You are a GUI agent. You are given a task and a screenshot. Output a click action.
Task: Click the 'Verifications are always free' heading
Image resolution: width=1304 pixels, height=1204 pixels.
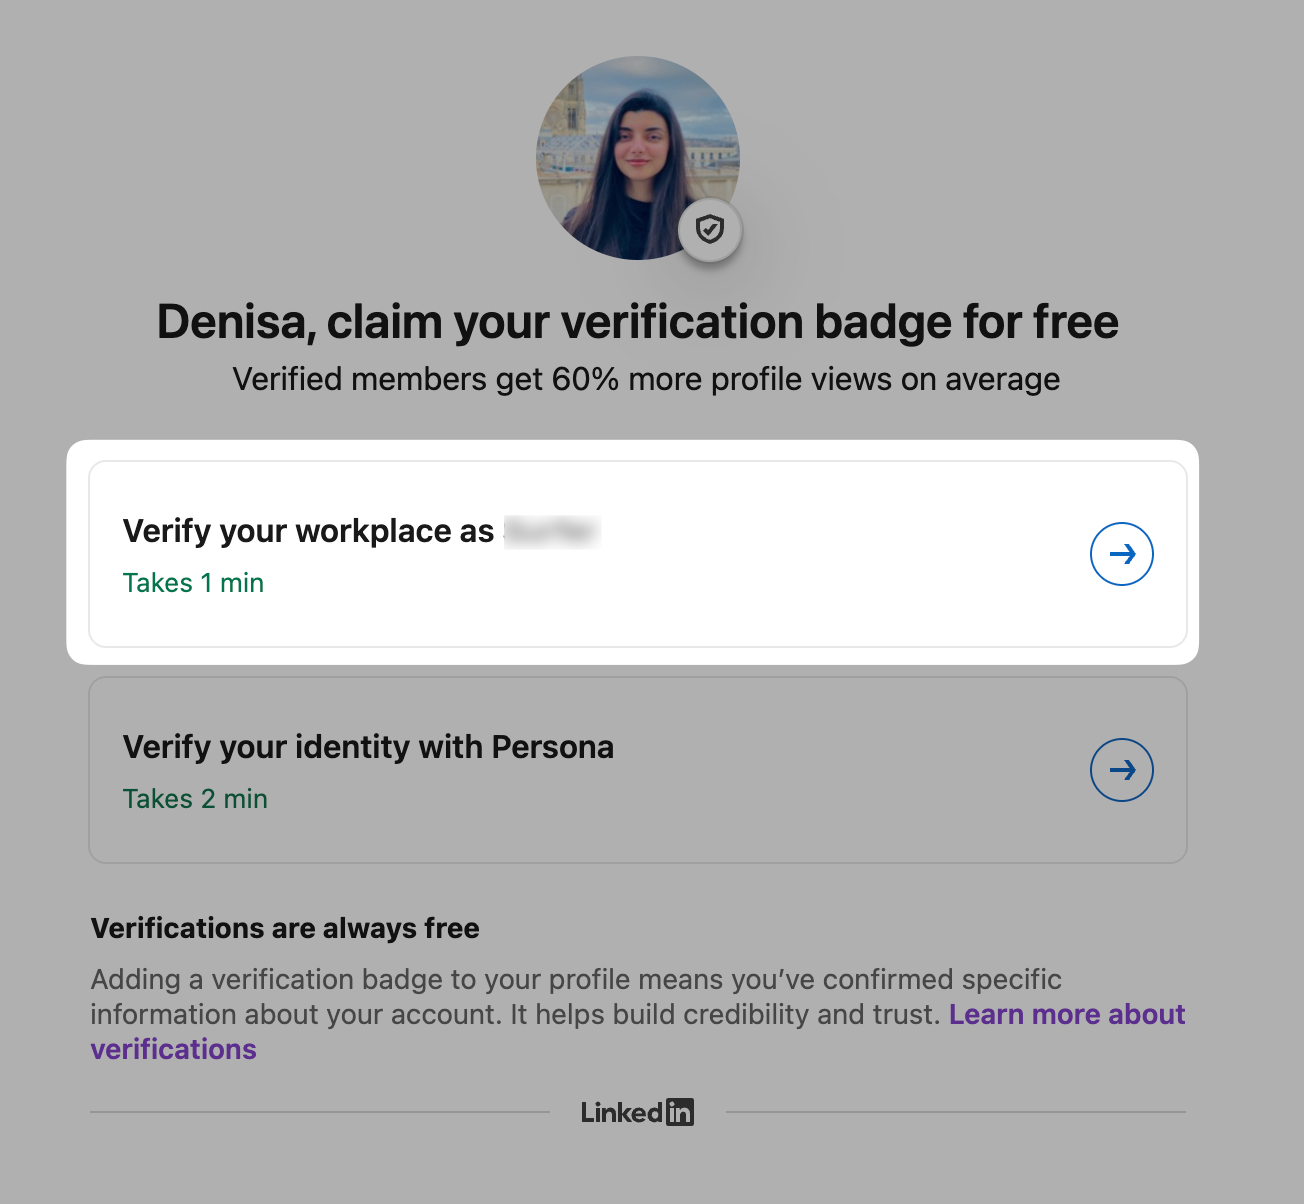pyautogui.click(x=285, y=928)
